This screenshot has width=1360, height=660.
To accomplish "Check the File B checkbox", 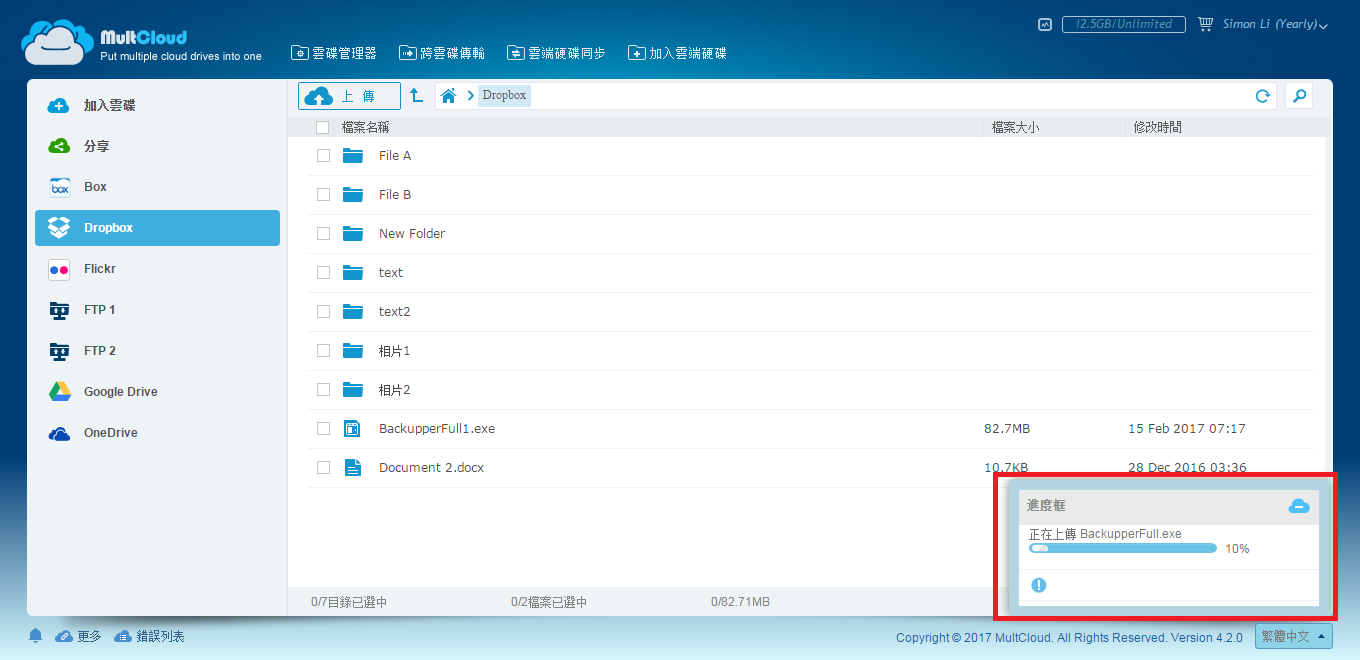I will [323, 195].
